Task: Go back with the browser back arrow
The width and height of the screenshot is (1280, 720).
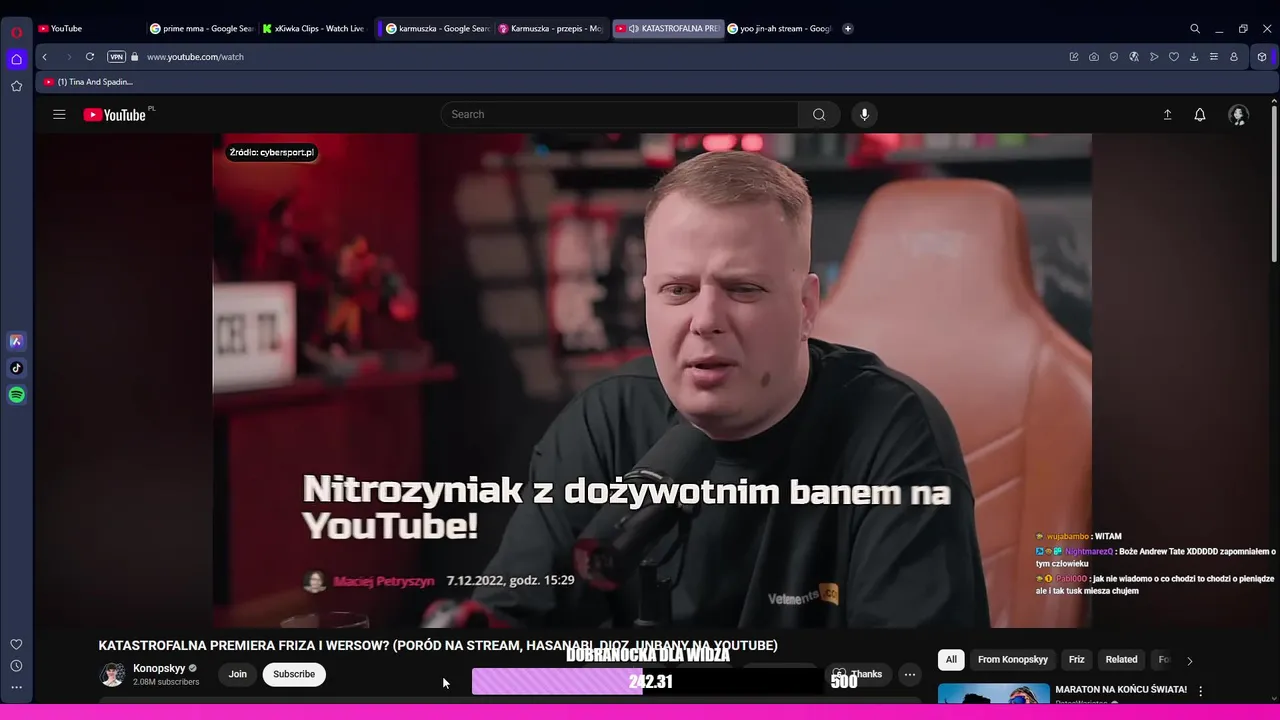Action: tap(44, 57)
